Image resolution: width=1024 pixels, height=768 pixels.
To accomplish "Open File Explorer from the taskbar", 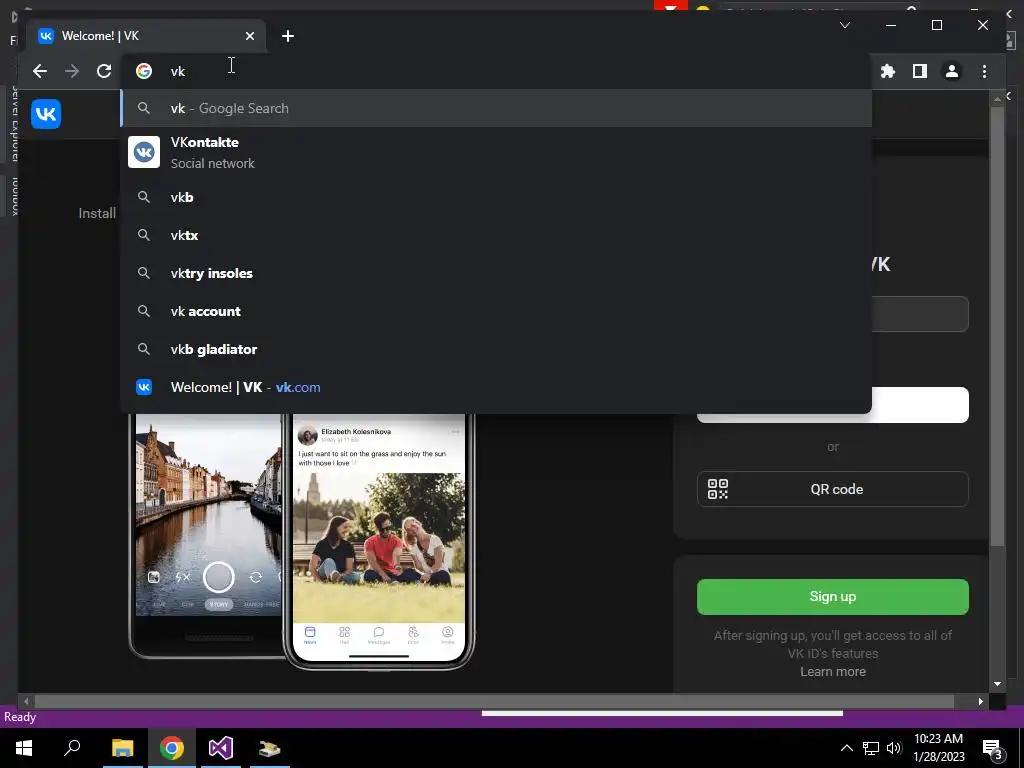I will click(x=122, y=748).
